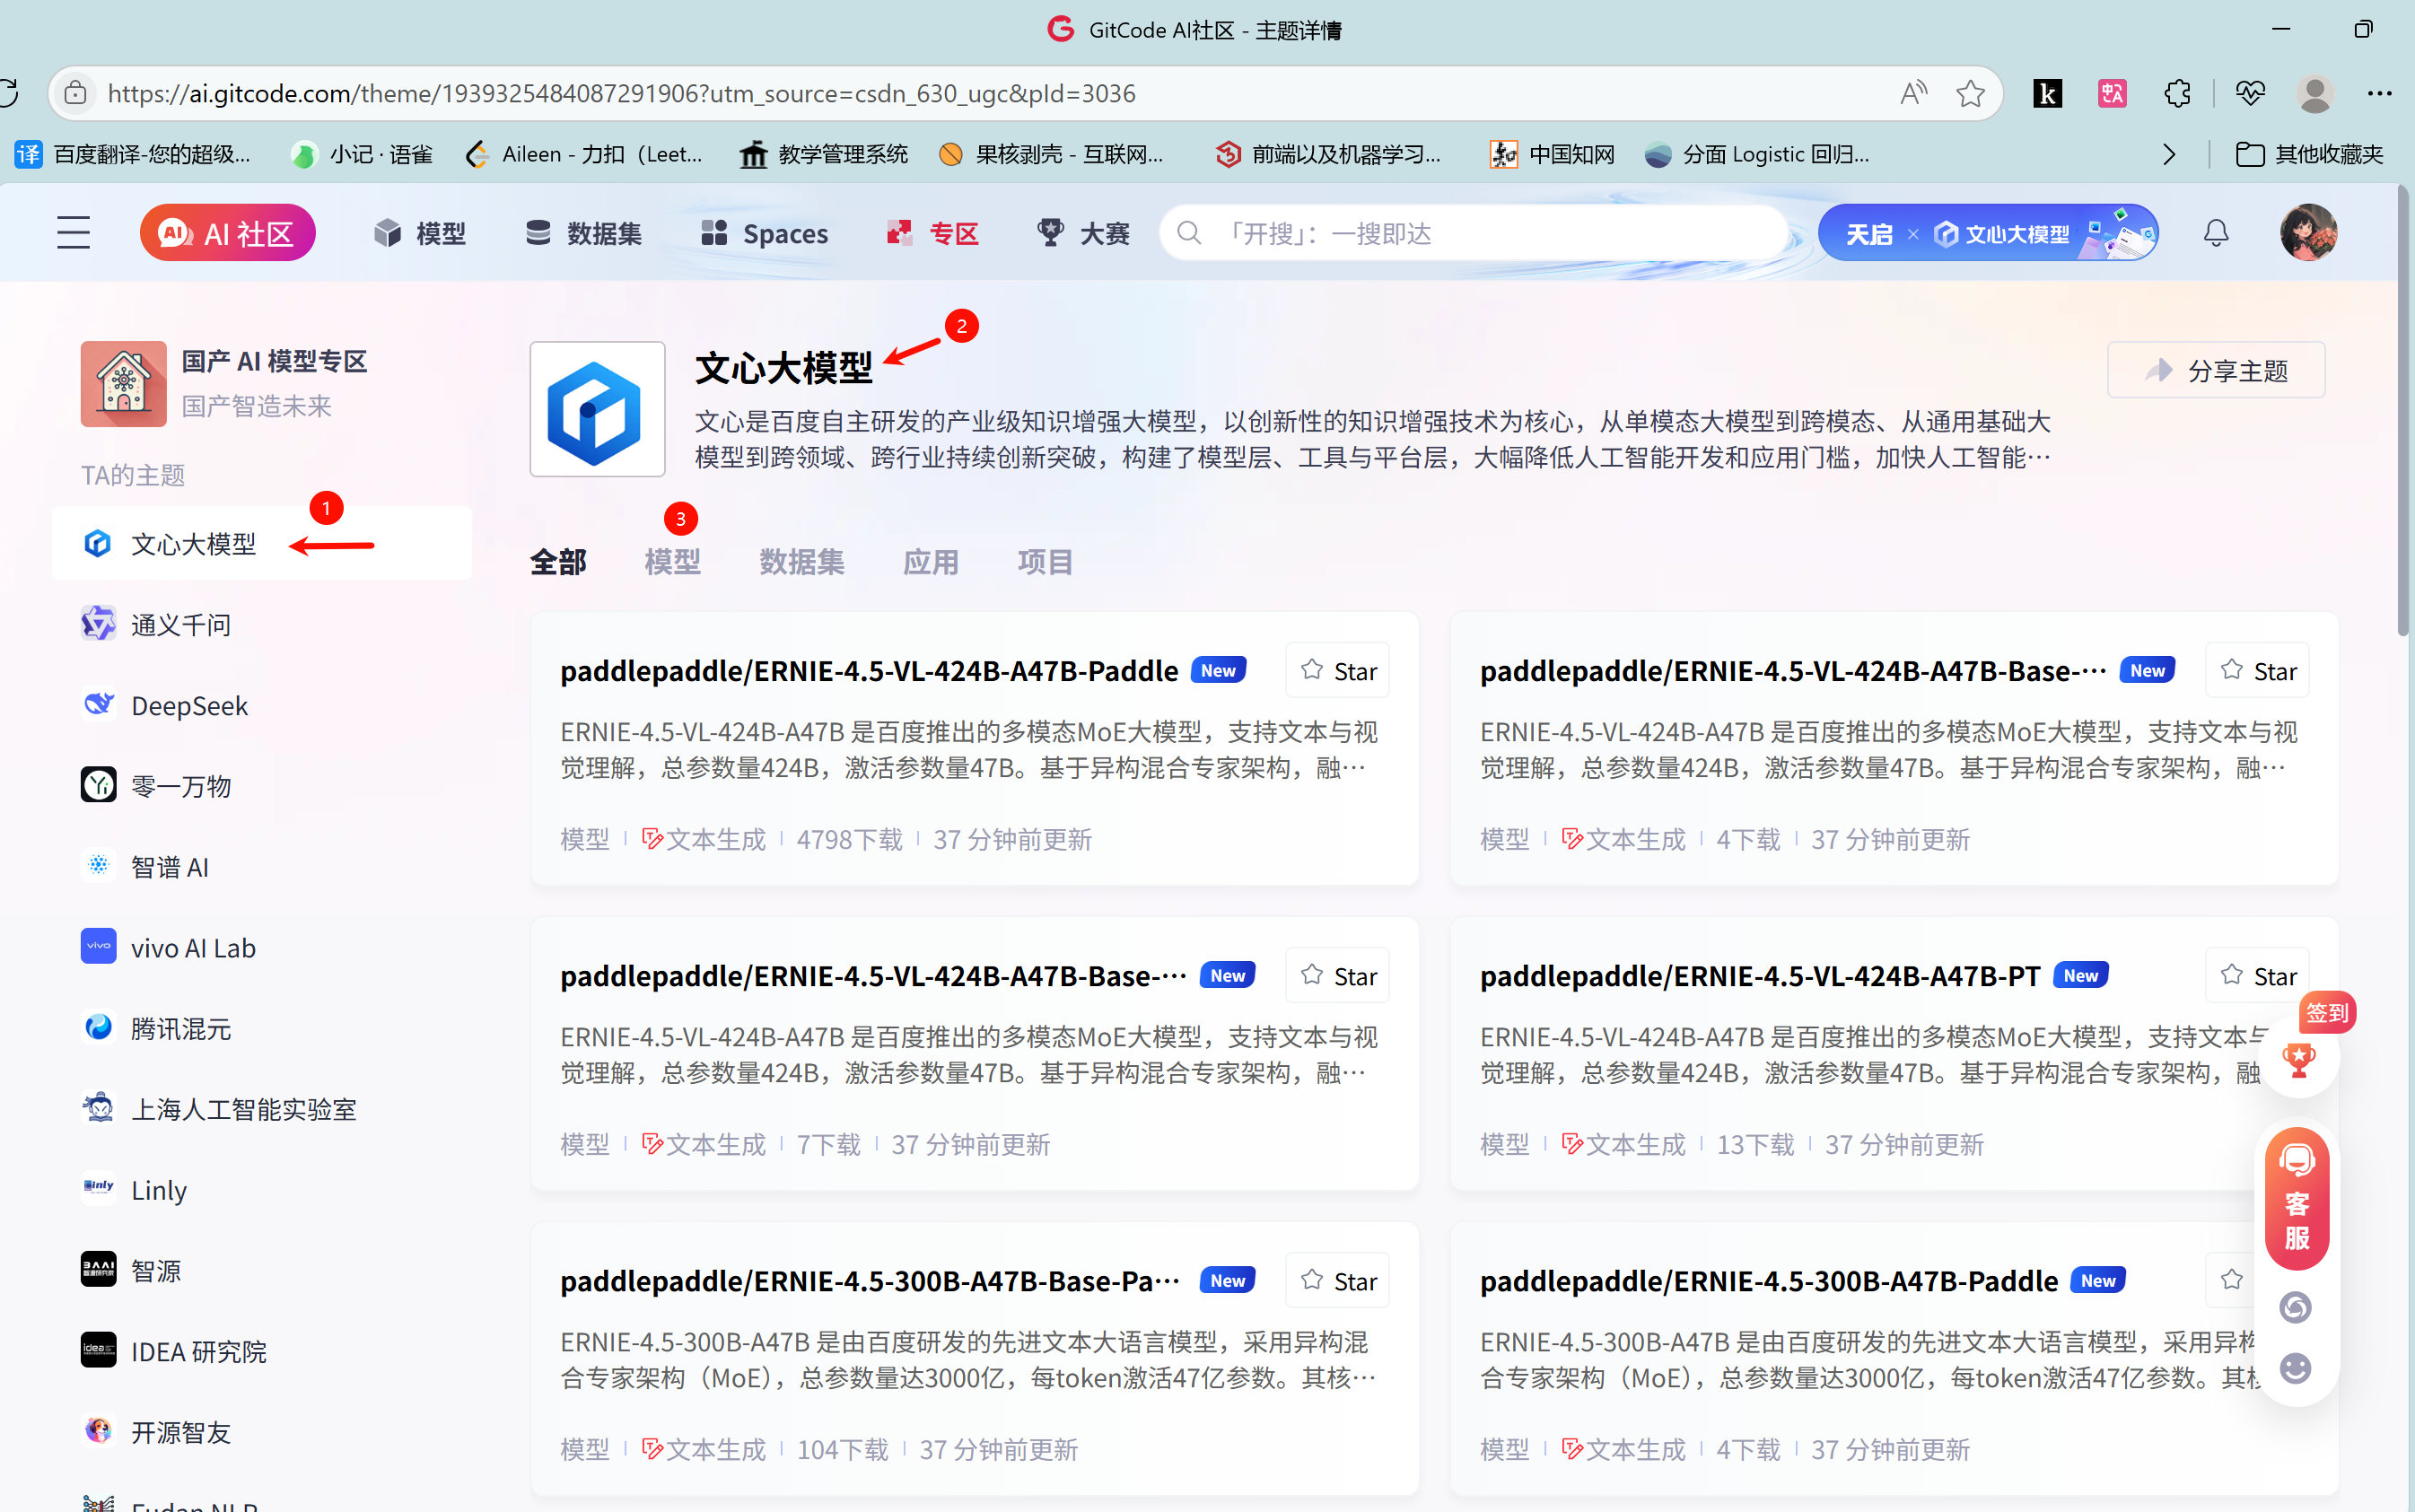The image size is (2415, 1512).
Task: Select 智源 in the sidebar
Action: [262, 1270]
